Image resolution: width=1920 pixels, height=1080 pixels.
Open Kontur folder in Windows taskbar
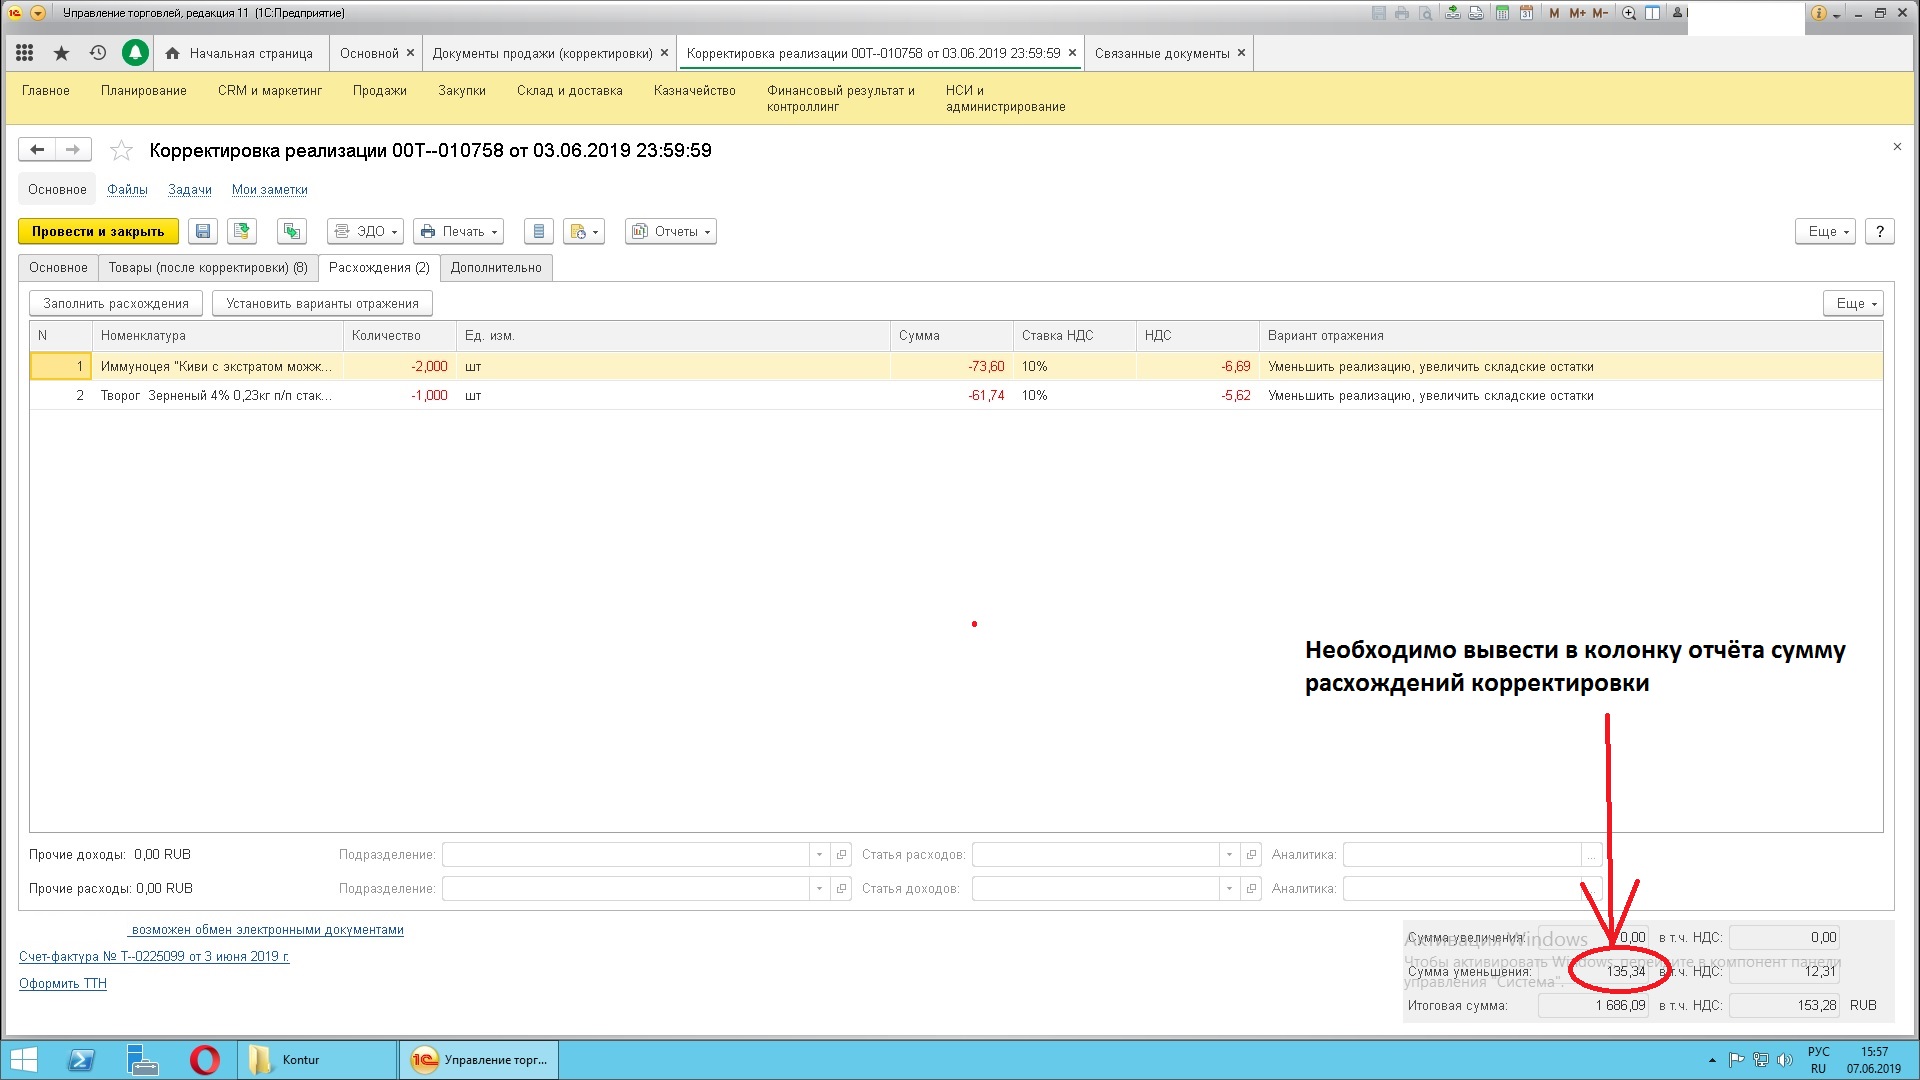[x=300, y=1059]
